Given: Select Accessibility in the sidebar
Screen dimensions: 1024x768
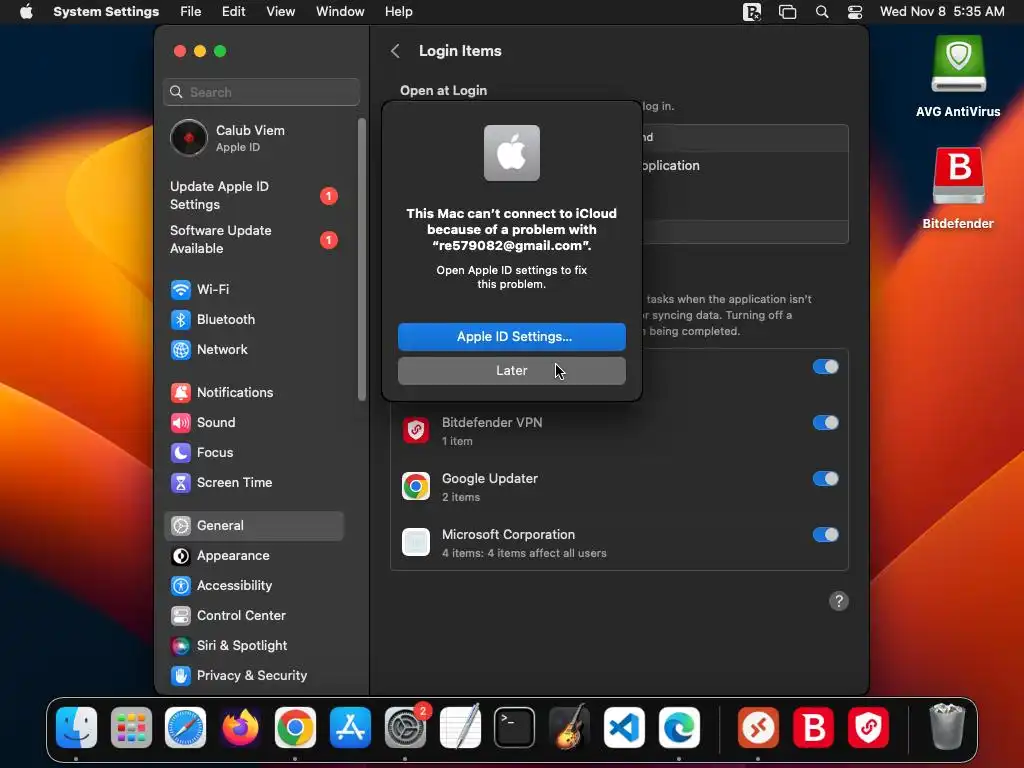Looking at the screenshot, I should coord(253,586).
